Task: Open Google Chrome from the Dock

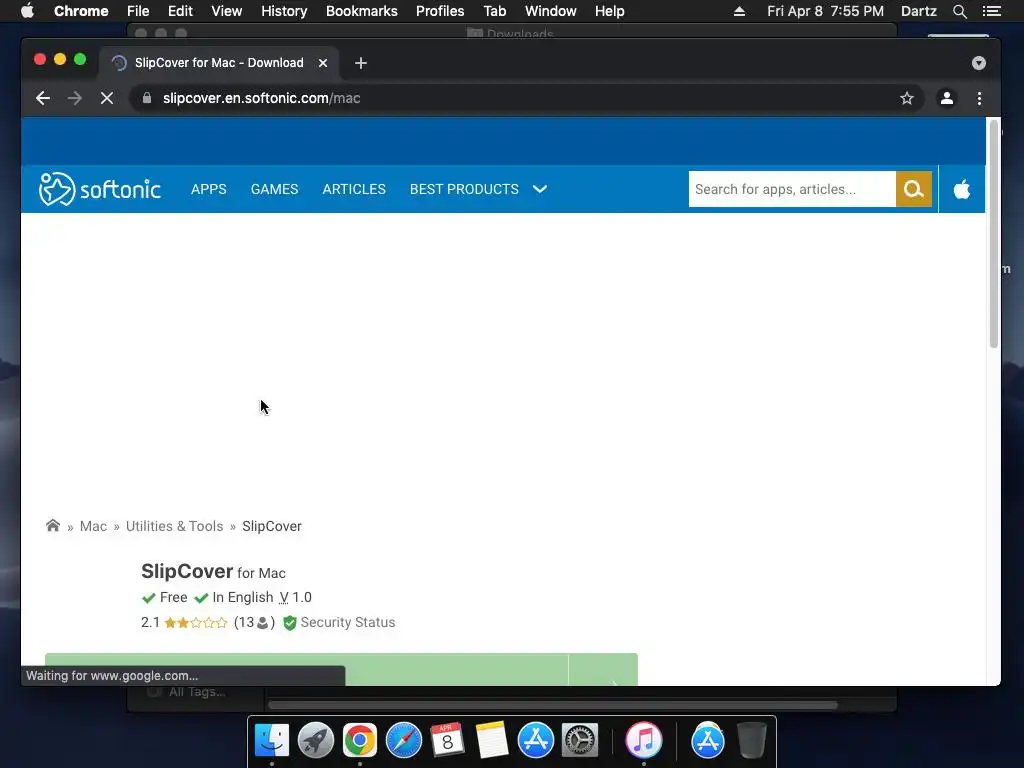Action: pos(360,741)
